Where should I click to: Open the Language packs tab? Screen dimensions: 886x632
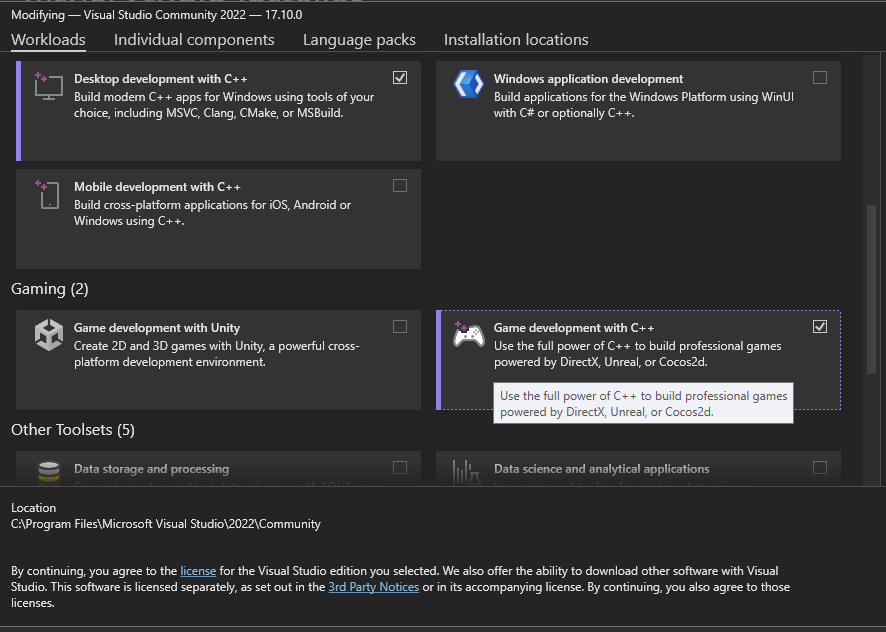(359, 40)
